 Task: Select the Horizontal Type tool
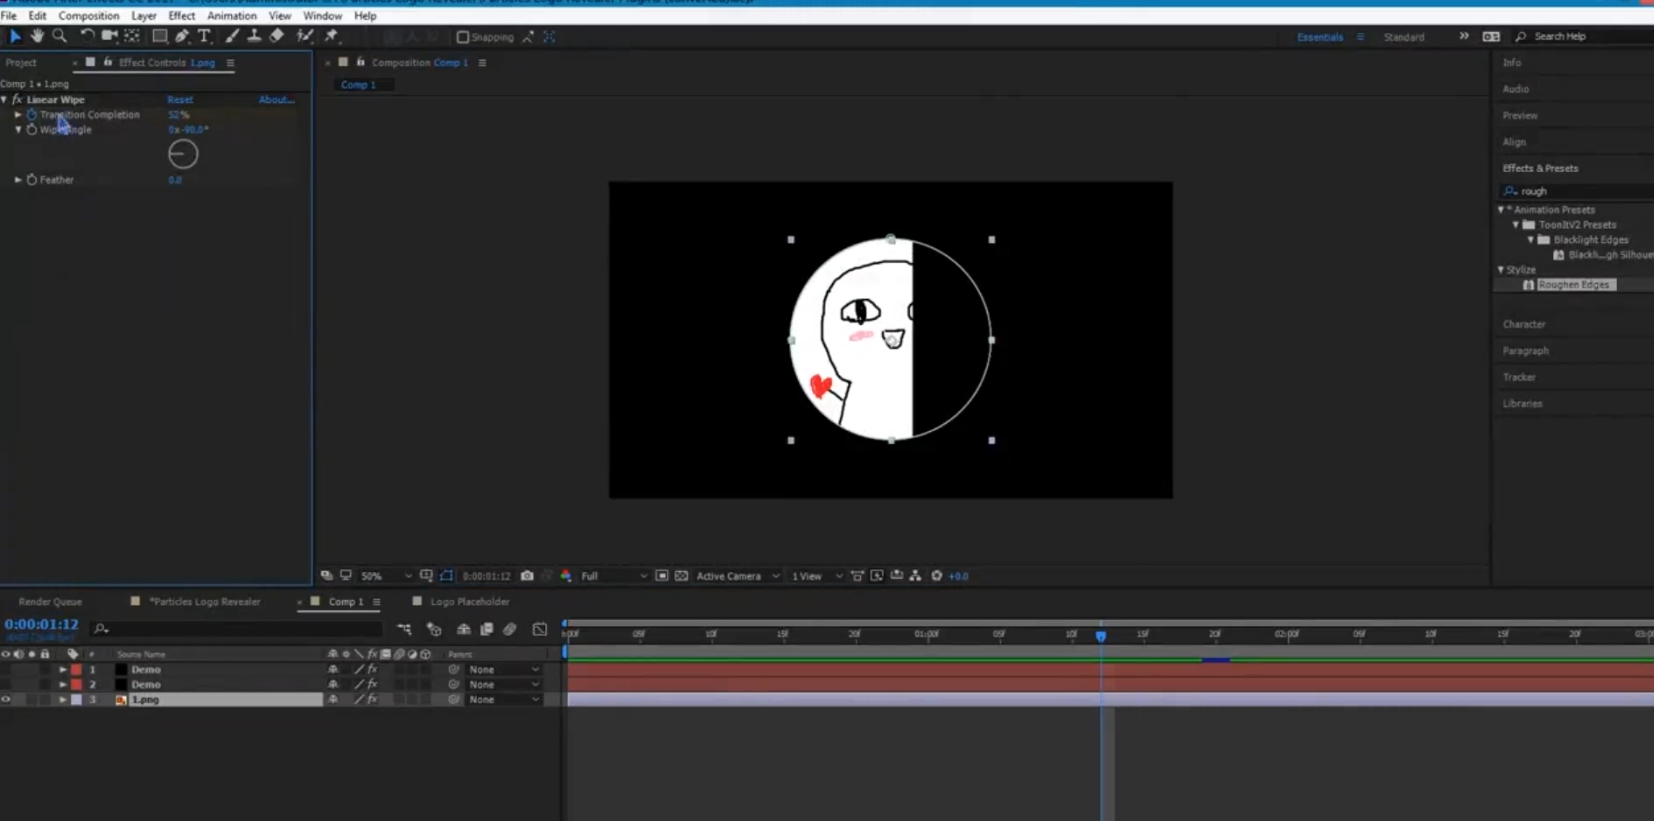click(205, 36)
